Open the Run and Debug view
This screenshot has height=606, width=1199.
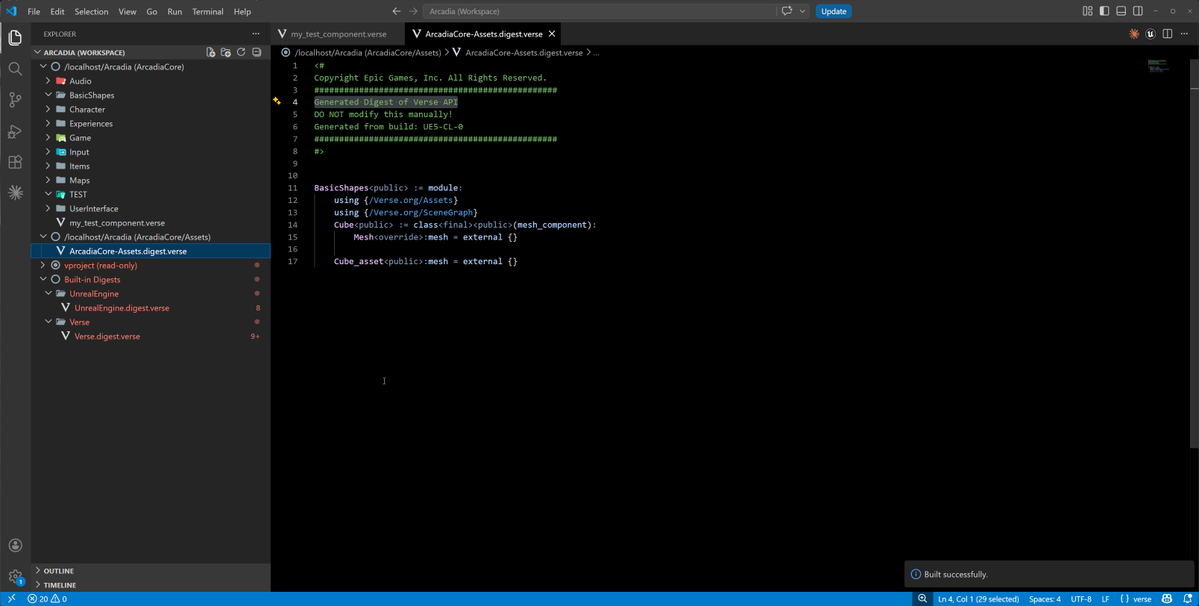(15, 131)
